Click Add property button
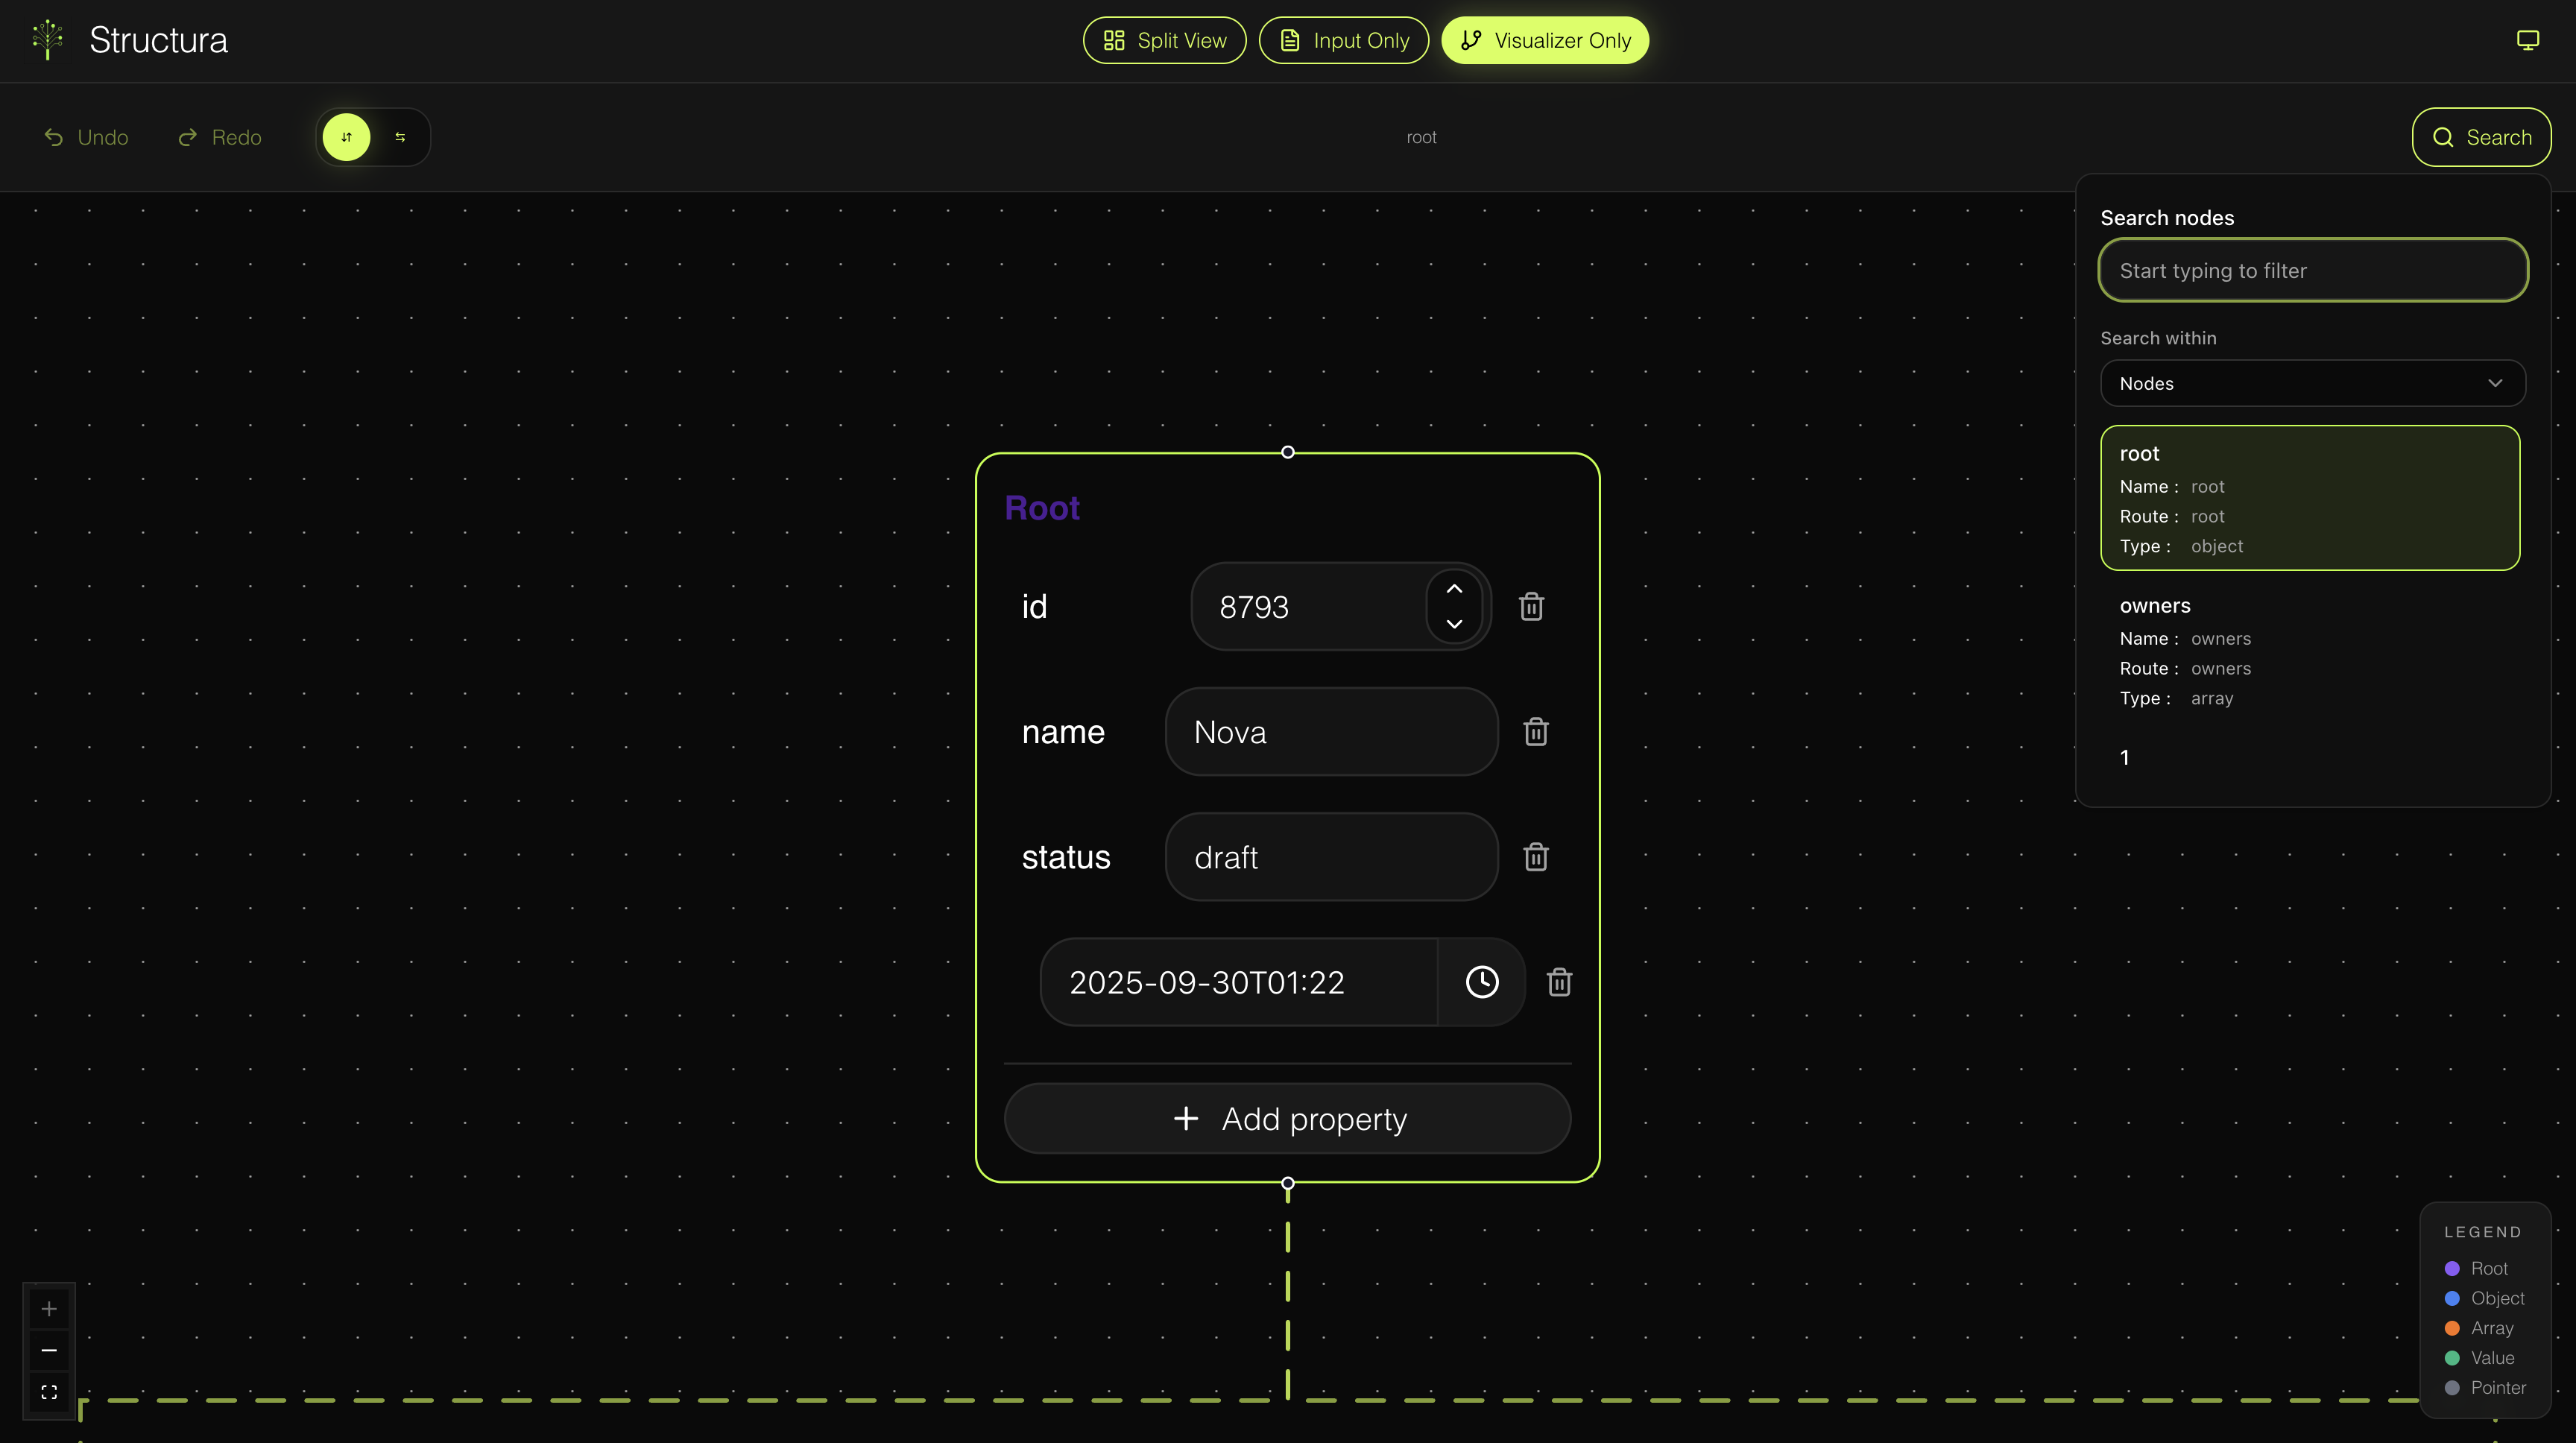Screen dimensions: 2576x1443 (x=1287, y=1119)
